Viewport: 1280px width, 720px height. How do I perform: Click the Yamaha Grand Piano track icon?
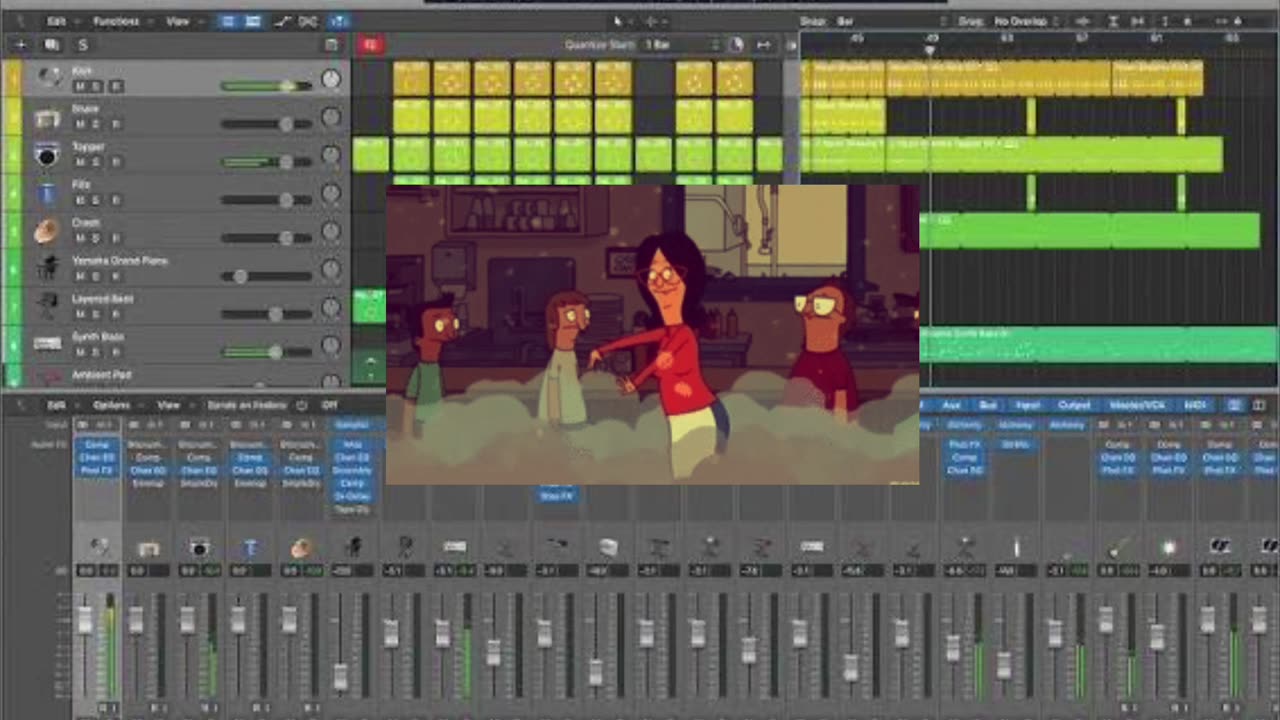coord(47,268)
